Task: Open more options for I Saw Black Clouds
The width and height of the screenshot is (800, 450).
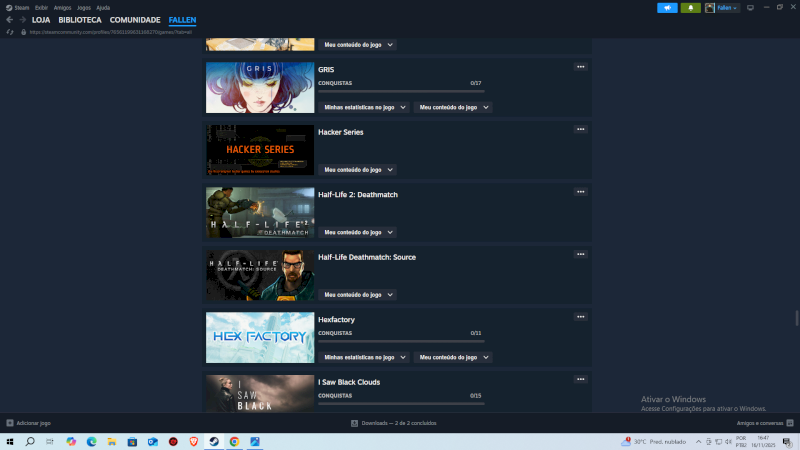Action: pyautogui.click(x=581, y=379)
